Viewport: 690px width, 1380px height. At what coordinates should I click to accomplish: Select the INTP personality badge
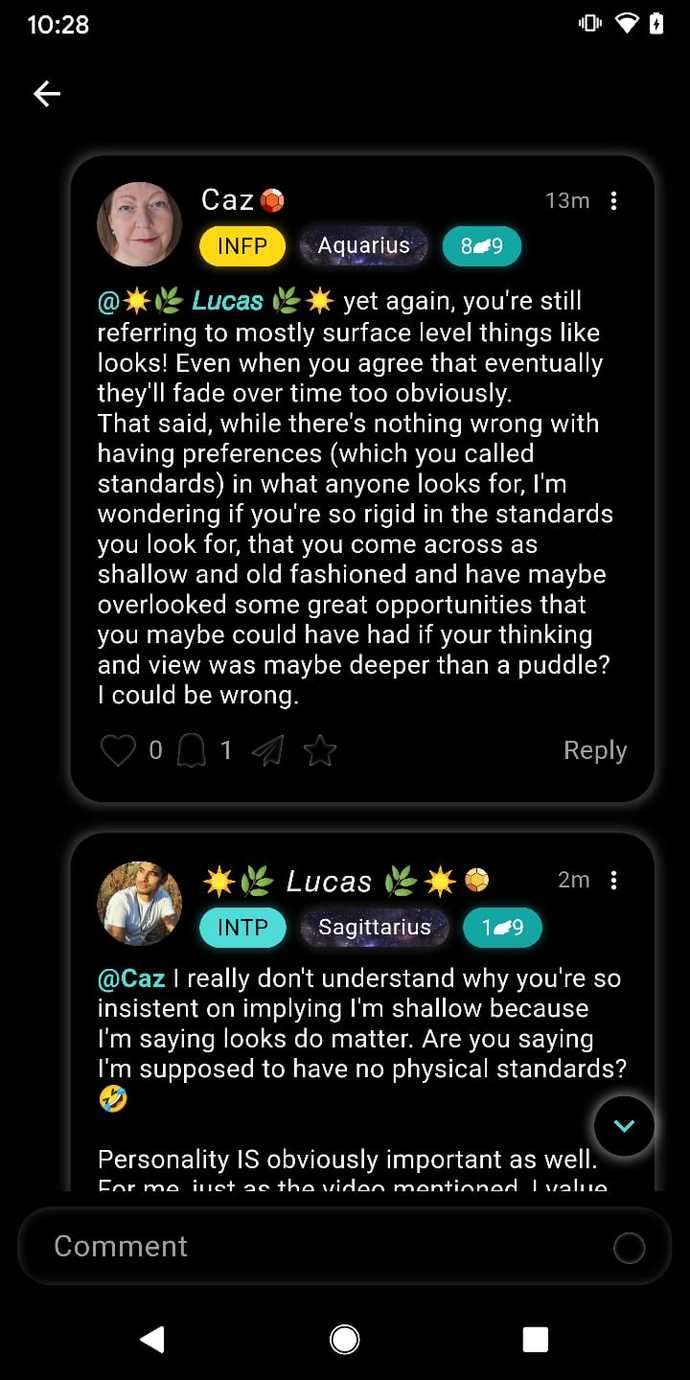[x=243, y=927]
